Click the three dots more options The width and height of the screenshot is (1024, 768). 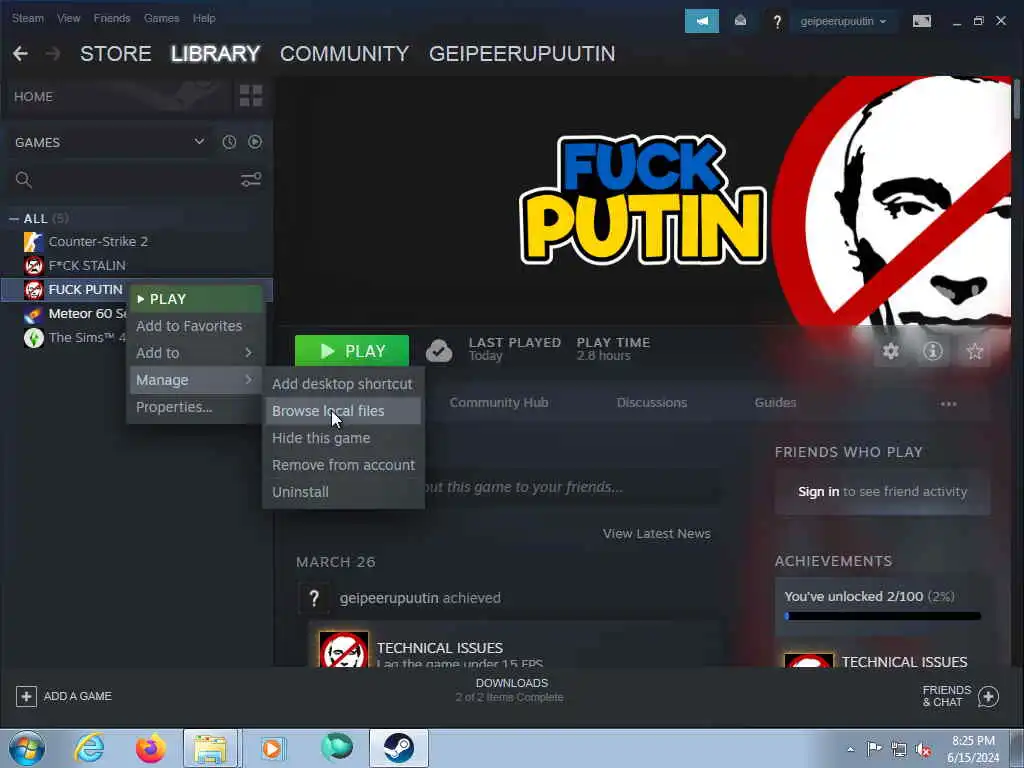[948, 404]
